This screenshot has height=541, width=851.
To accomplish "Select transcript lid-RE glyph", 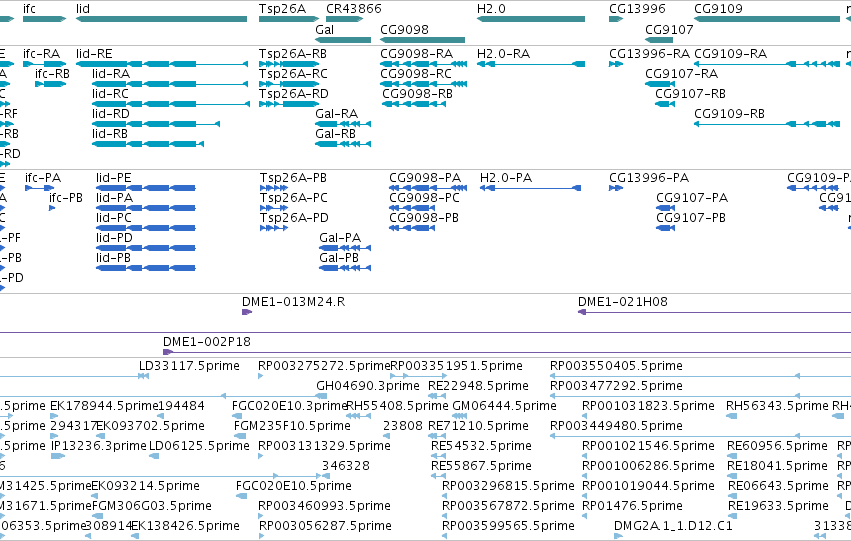I will (x=162, y=64).
